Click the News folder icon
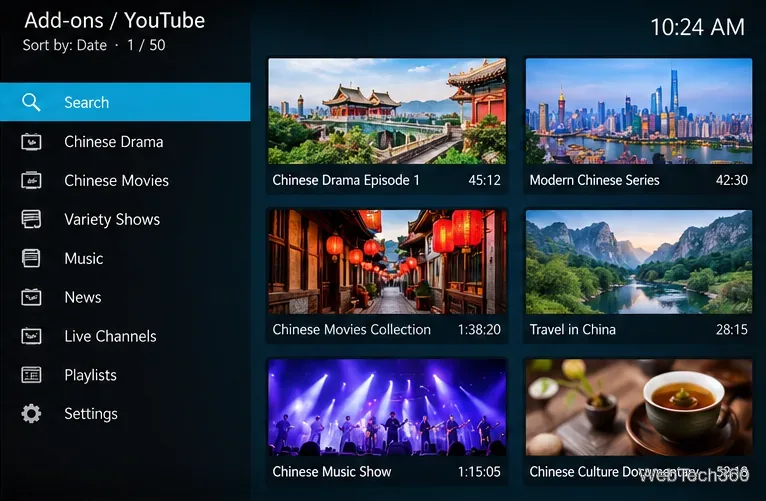The width and height of the screenshot is (766, 501). tap(31, 297)
